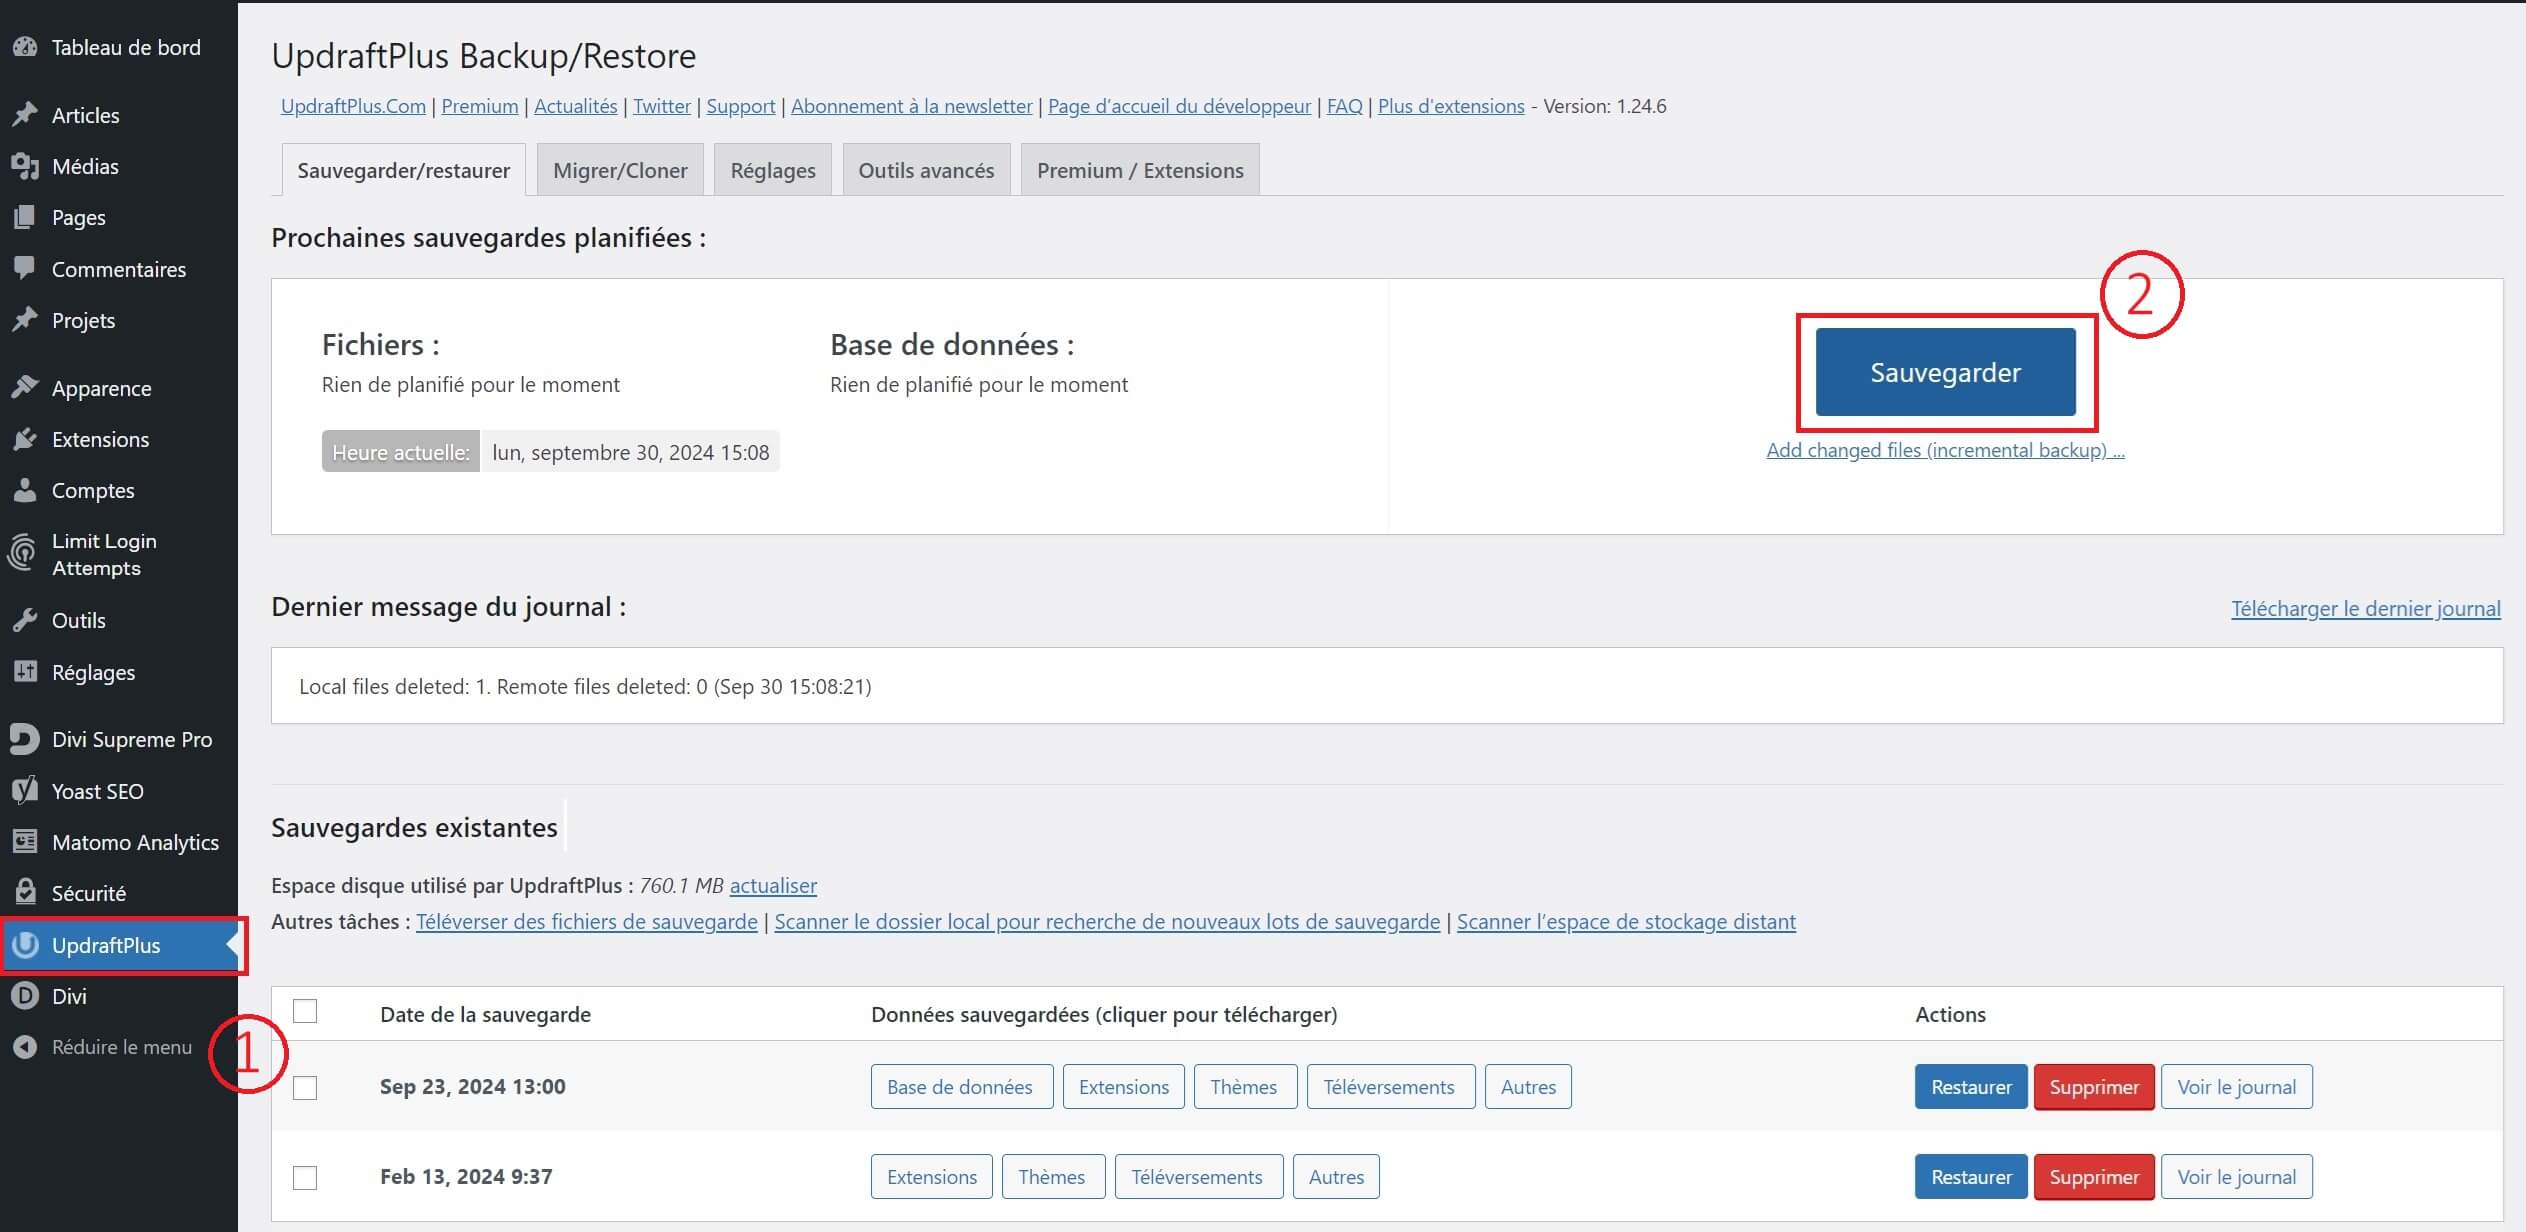Click the Yoast SEO icon
2526x1232 pixels.
pos(25,791)
